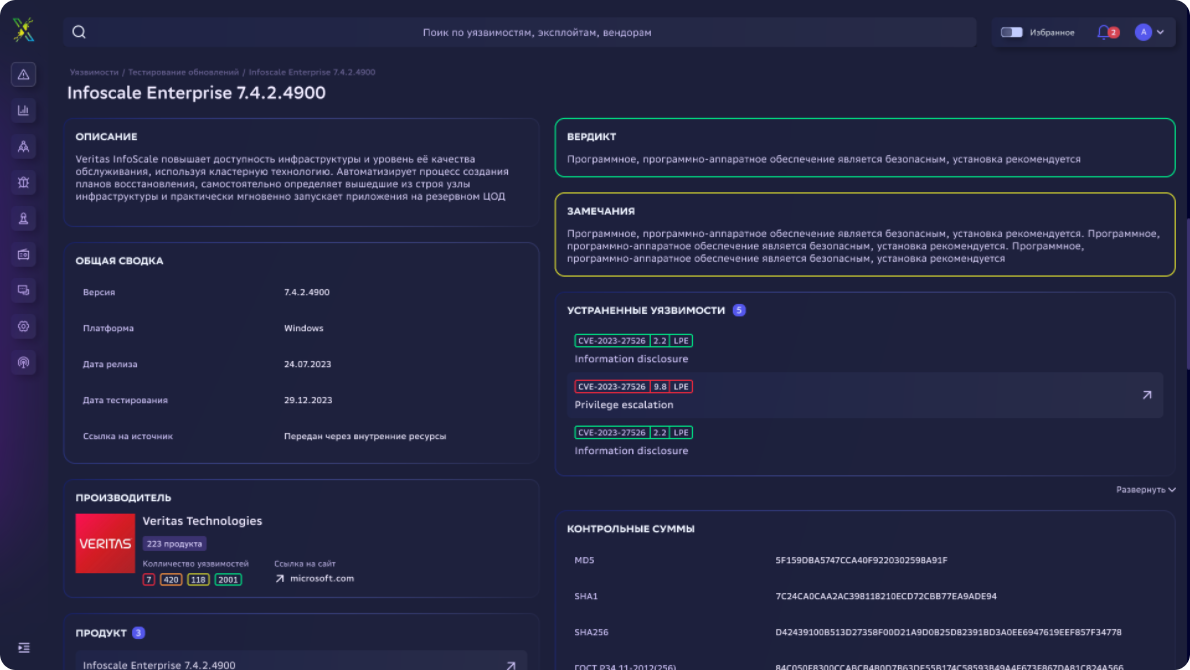Open the bar chart statistics sidebar icon
Screen dimensions: 1190x670
tap(24, 111)
